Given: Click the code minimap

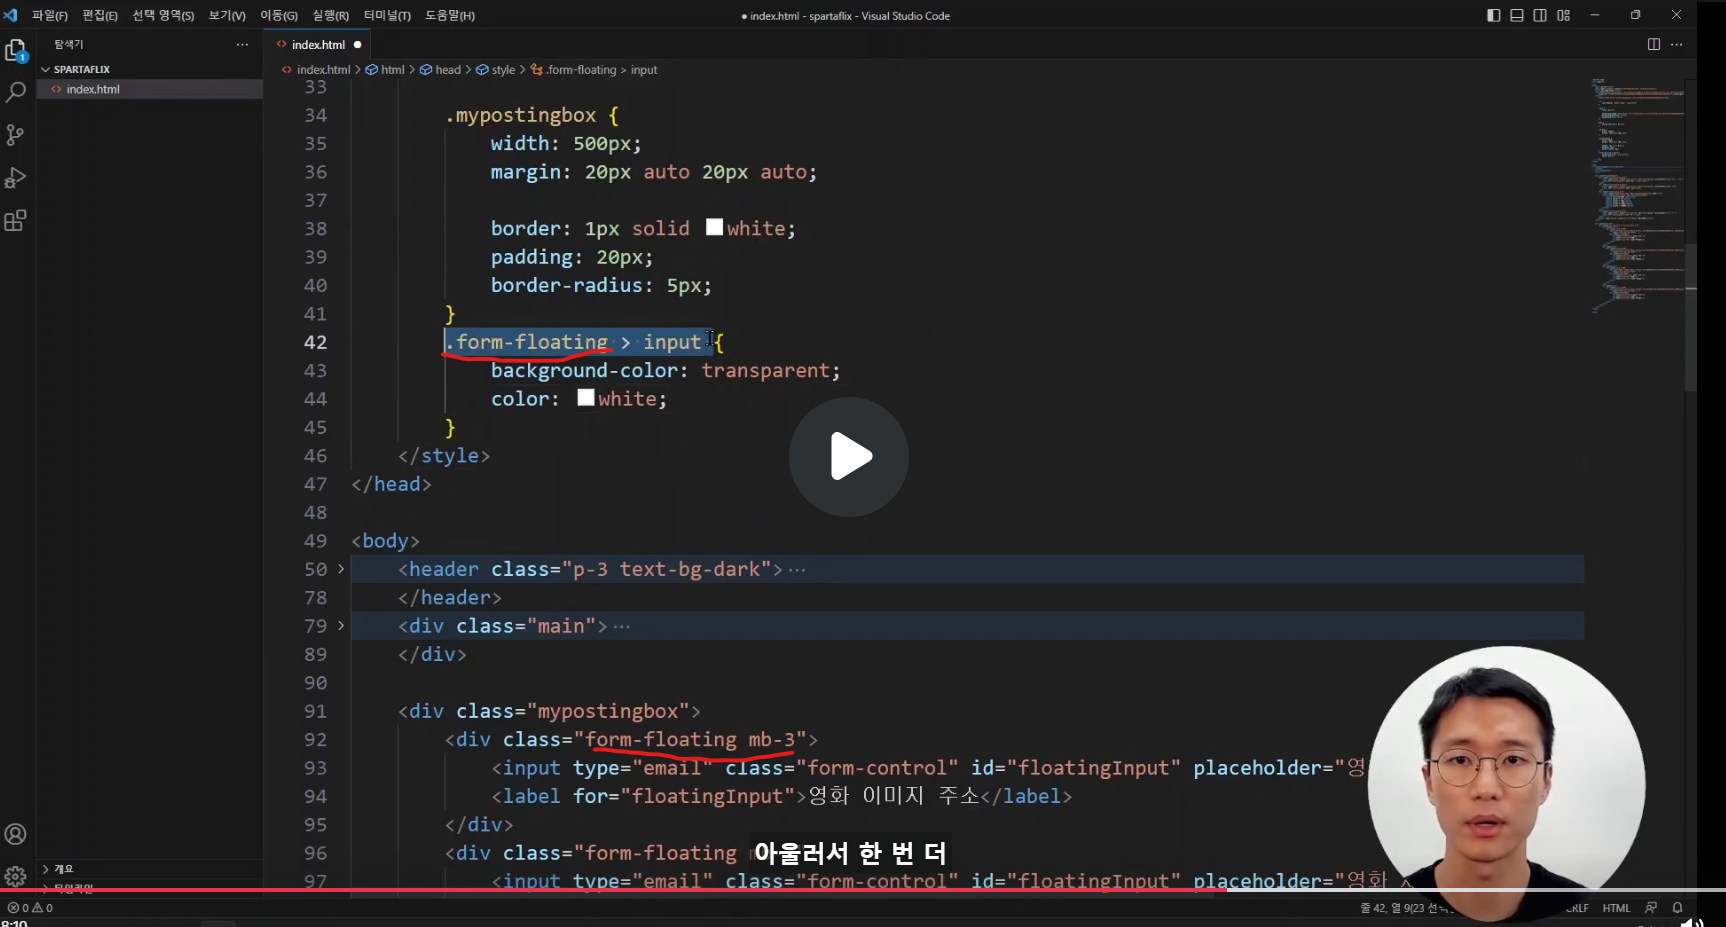Looking at the screenshot, I should (x=1637, y=195).
